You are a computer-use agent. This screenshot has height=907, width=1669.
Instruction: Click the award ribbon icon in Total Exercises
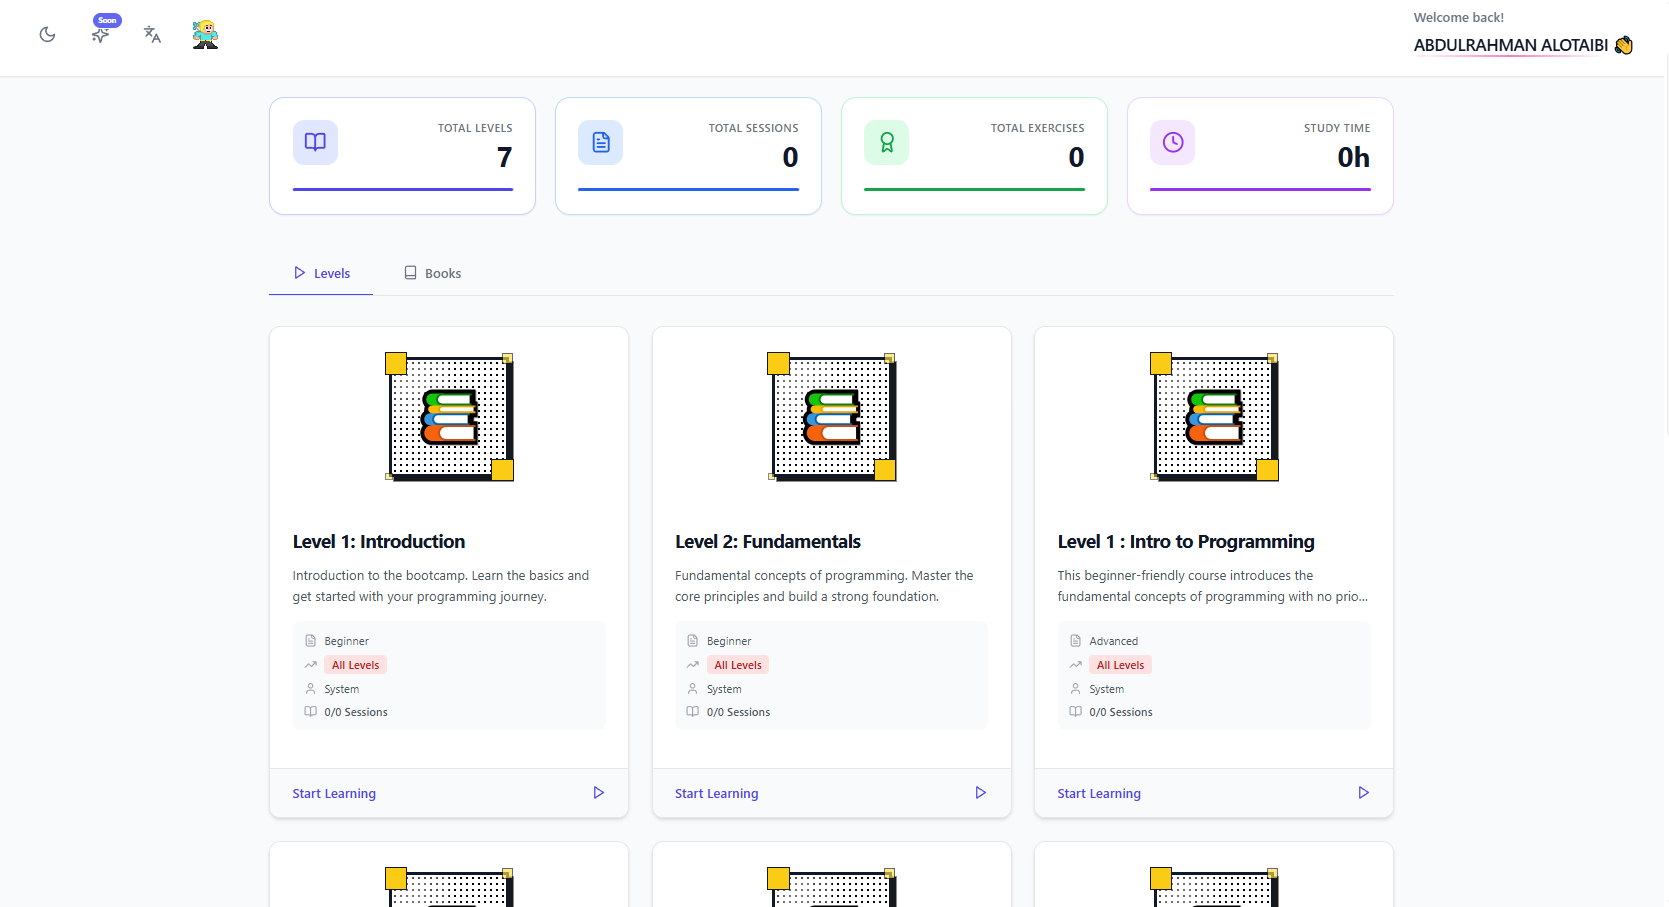[x=886, y=142]
